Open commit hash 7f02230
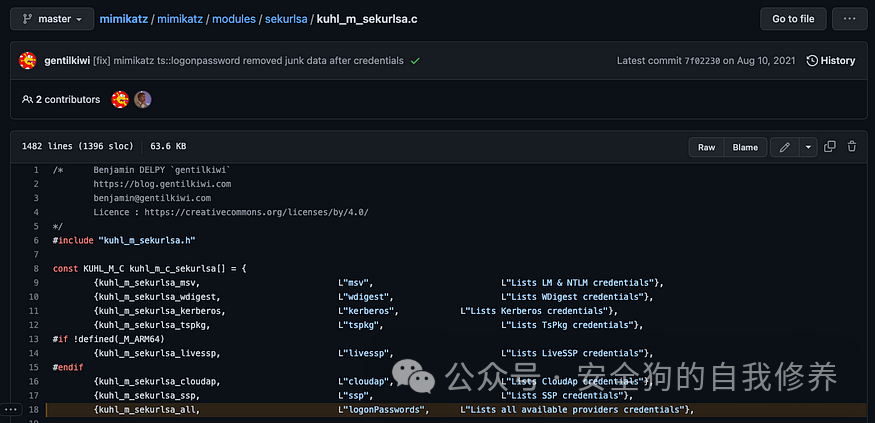 [x=702, y=61]
